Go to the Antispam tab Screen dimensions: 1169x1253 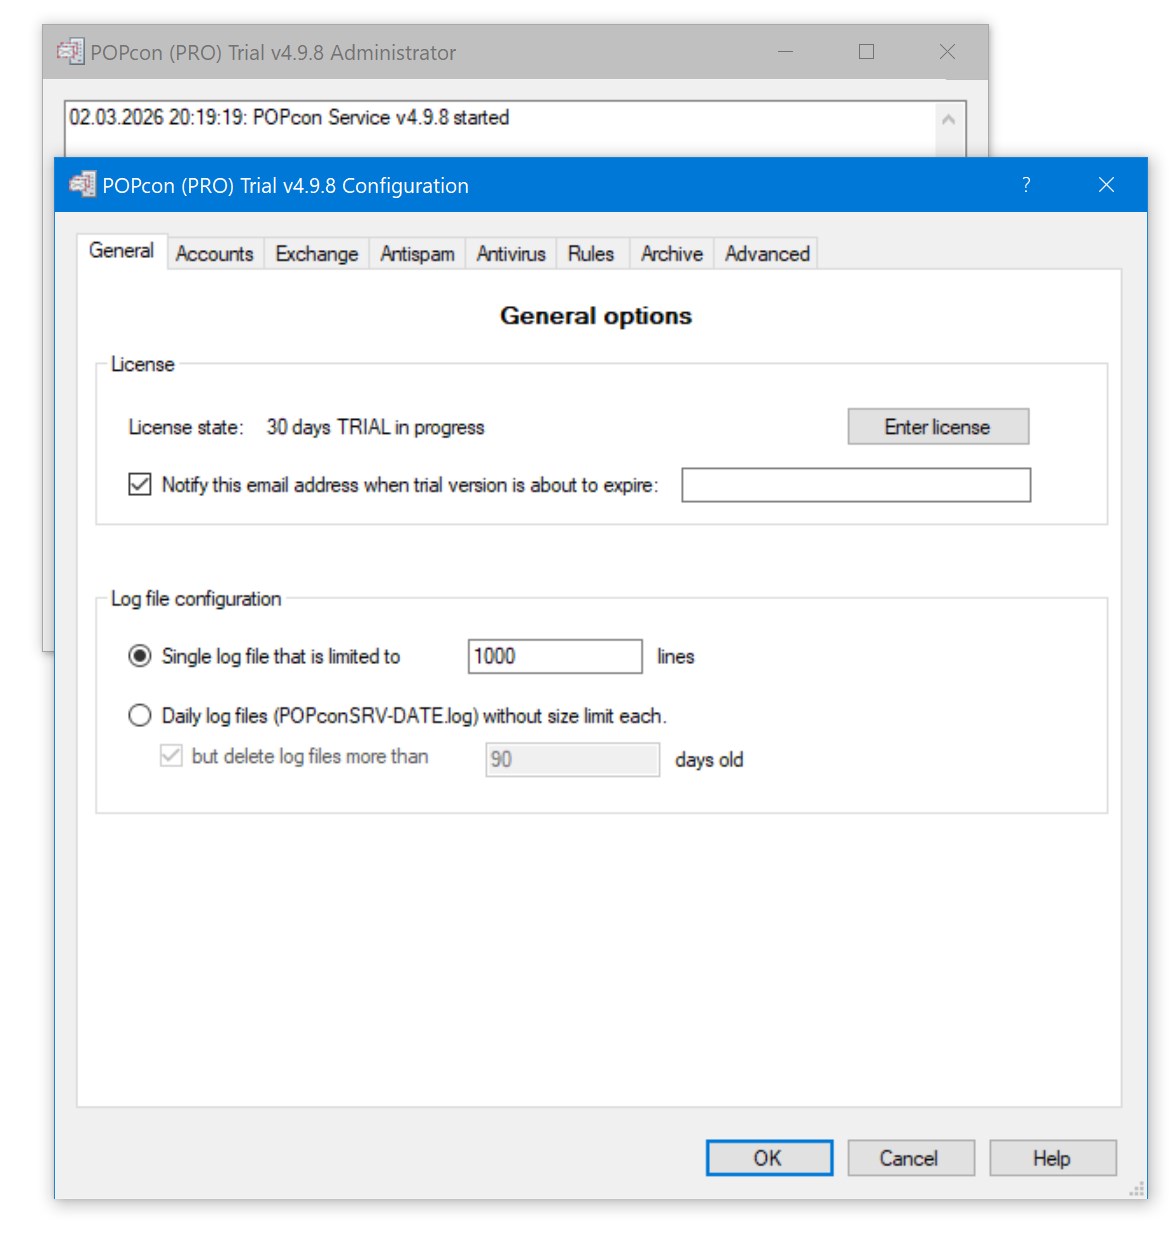[x=417, y=254]
